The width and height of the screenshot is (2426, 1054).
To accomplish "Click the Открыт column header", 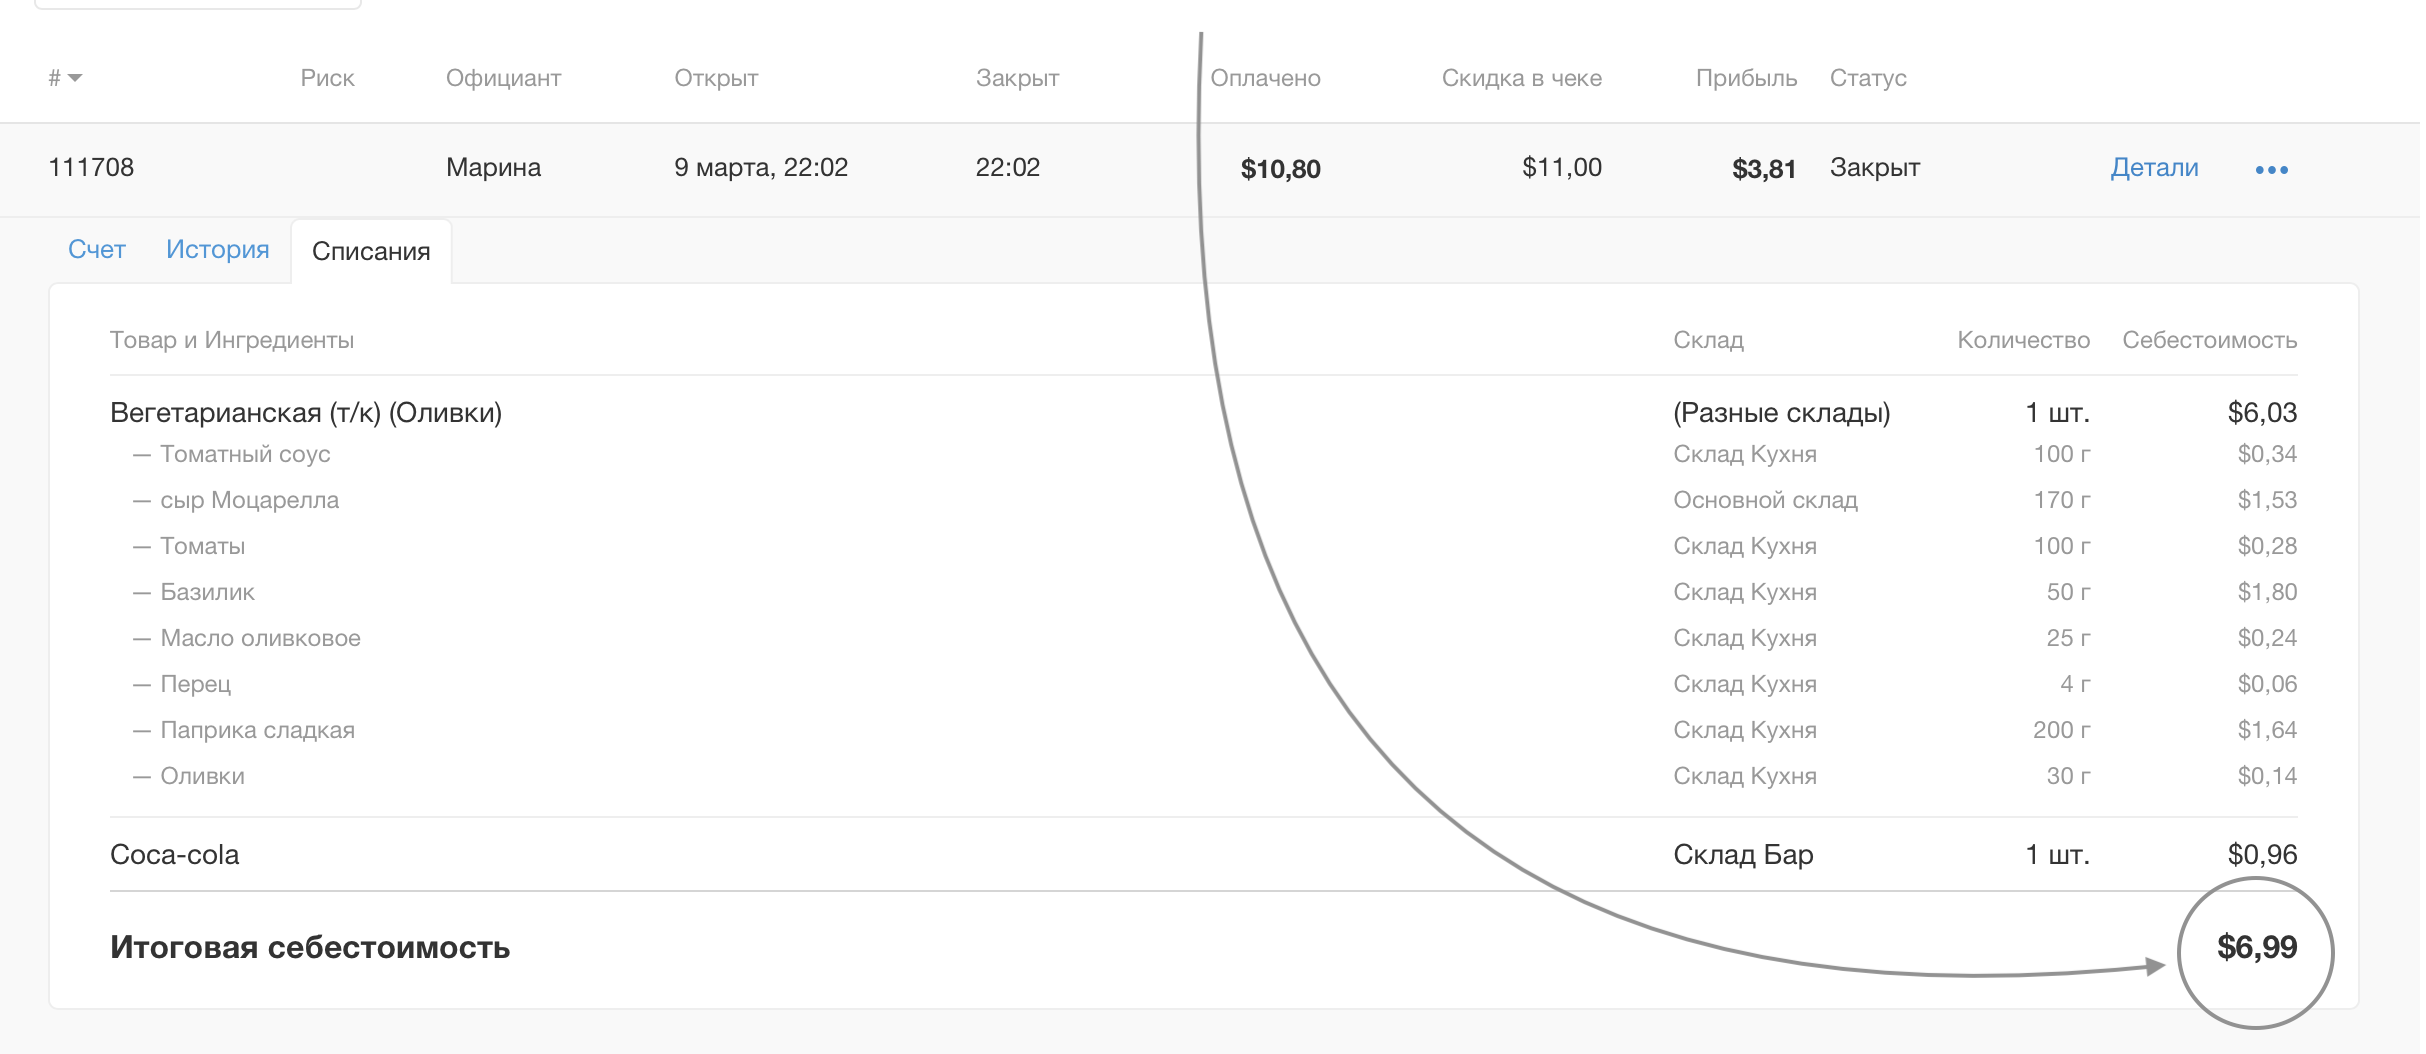I will 716,78.
